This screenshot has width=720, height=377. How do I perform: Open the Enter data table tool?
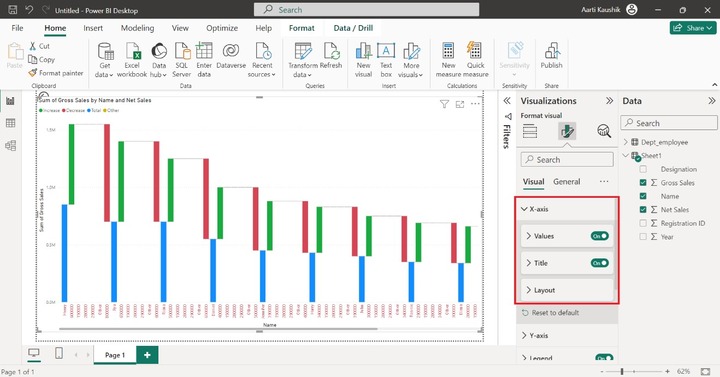tap(204, 60)
